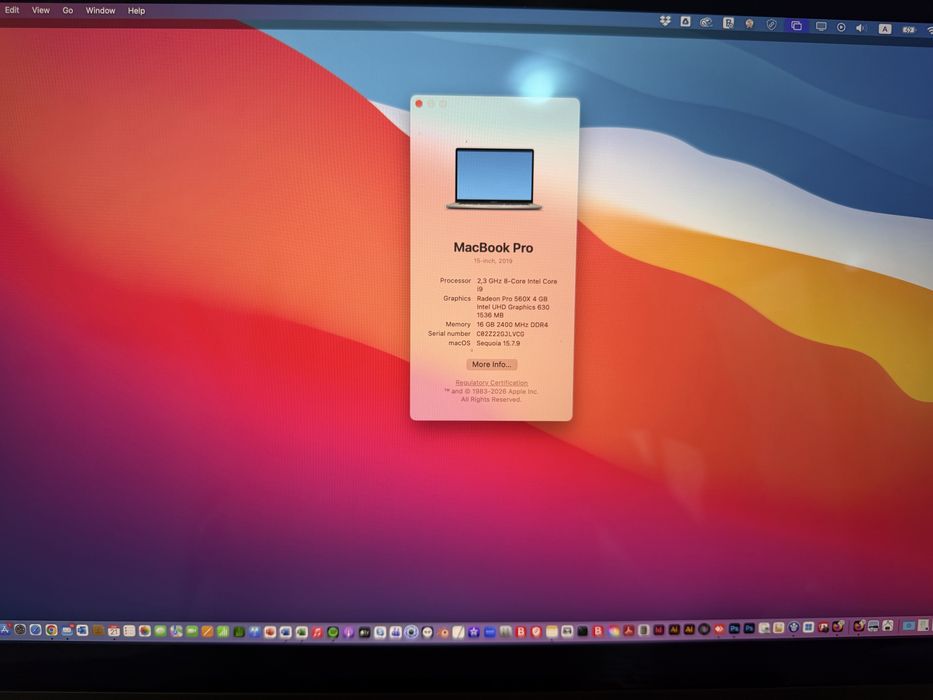The height and width of the screenshot is (700, 933).
Task: Click the shield security icon in menu bar
Action: 771,24
